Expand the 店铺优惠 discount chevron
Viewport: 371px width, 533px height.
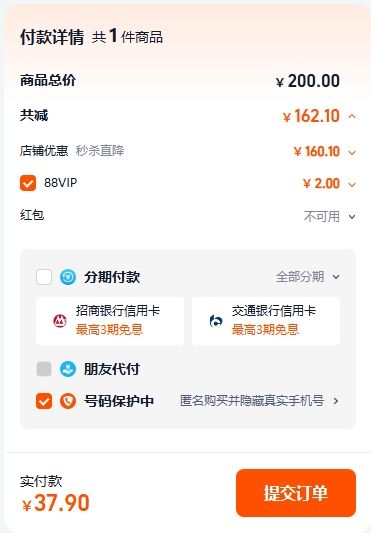(x=352, y=152)
